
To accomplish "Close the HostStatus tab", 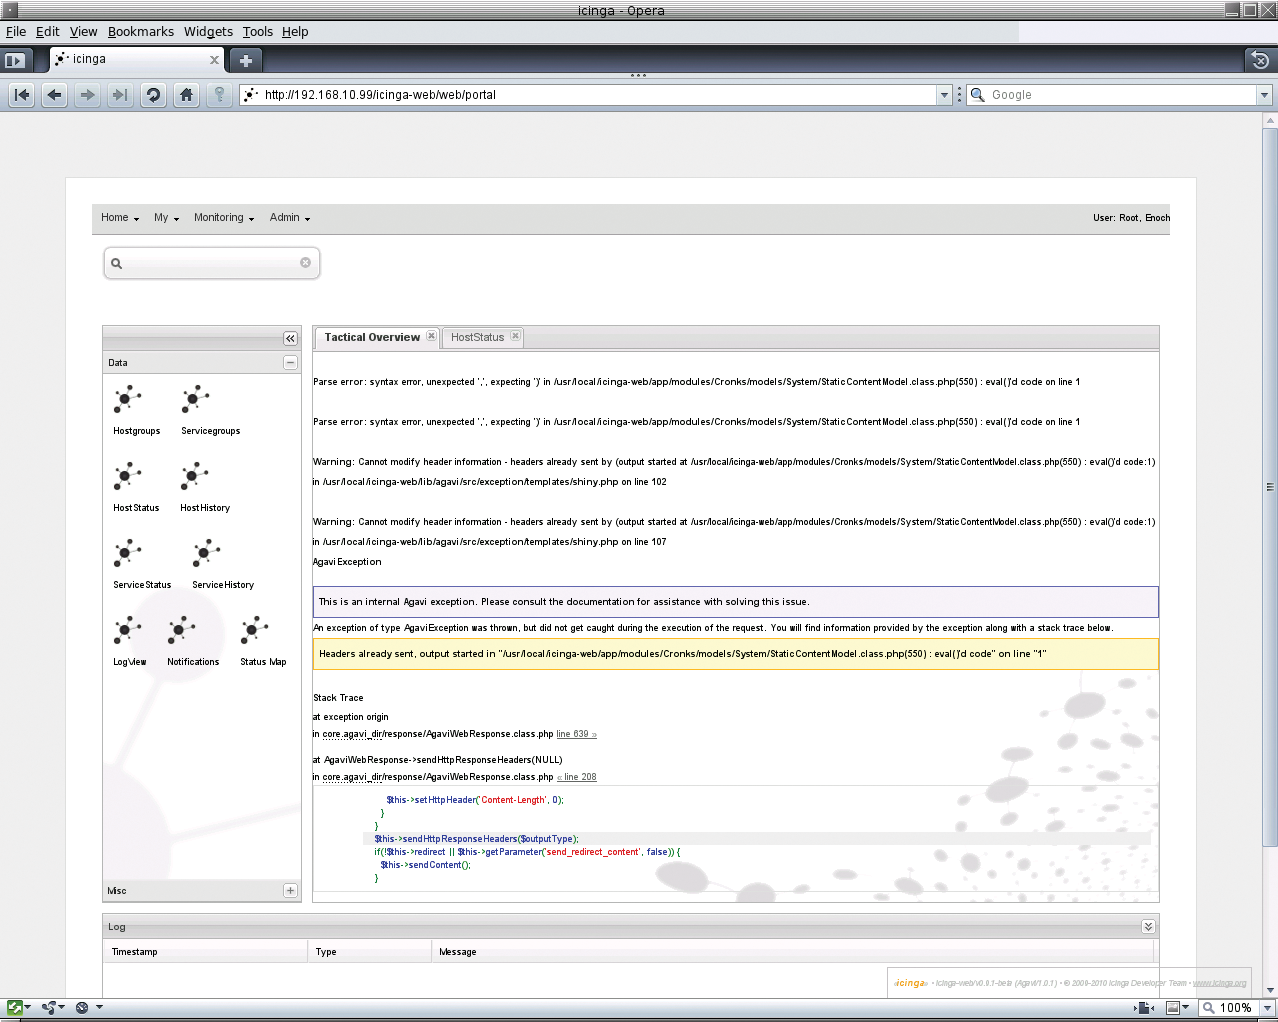I will (515, 336).
